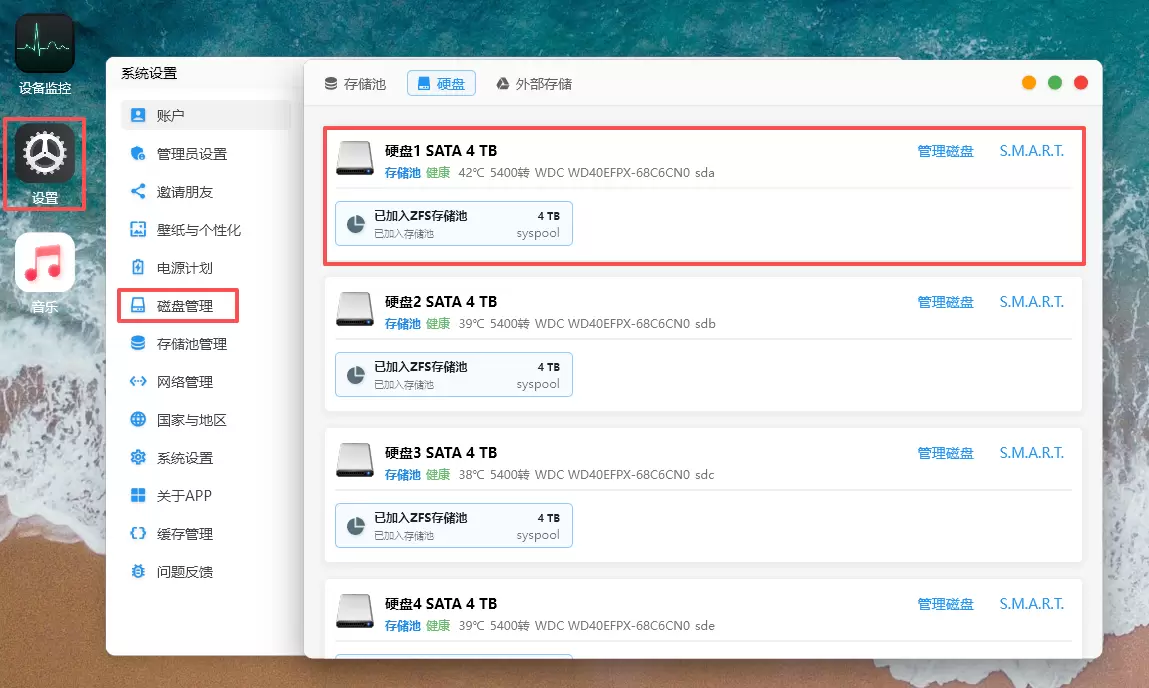Image resolution: width=1149 pixels, height=688 pixels.
Task: Click 管理磁盘 link for 硬盘1
Action: click(x=945, y=152)
